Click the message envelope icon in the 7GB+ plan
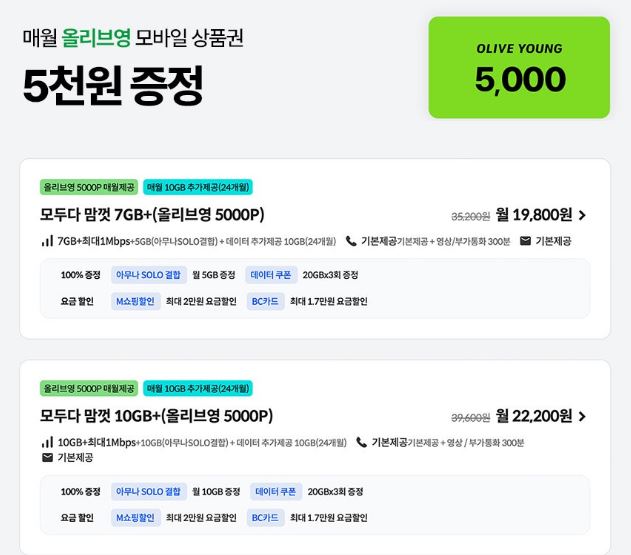Screen dimensions: 631x555 (525, 241)
